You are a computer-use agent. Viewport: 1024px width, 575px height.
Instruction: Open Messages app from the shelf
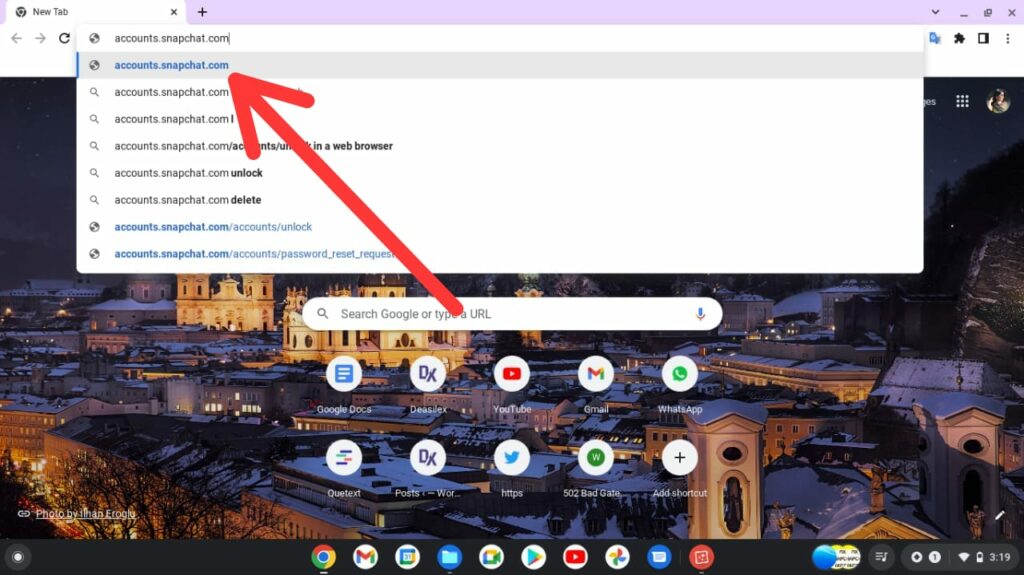659,557
